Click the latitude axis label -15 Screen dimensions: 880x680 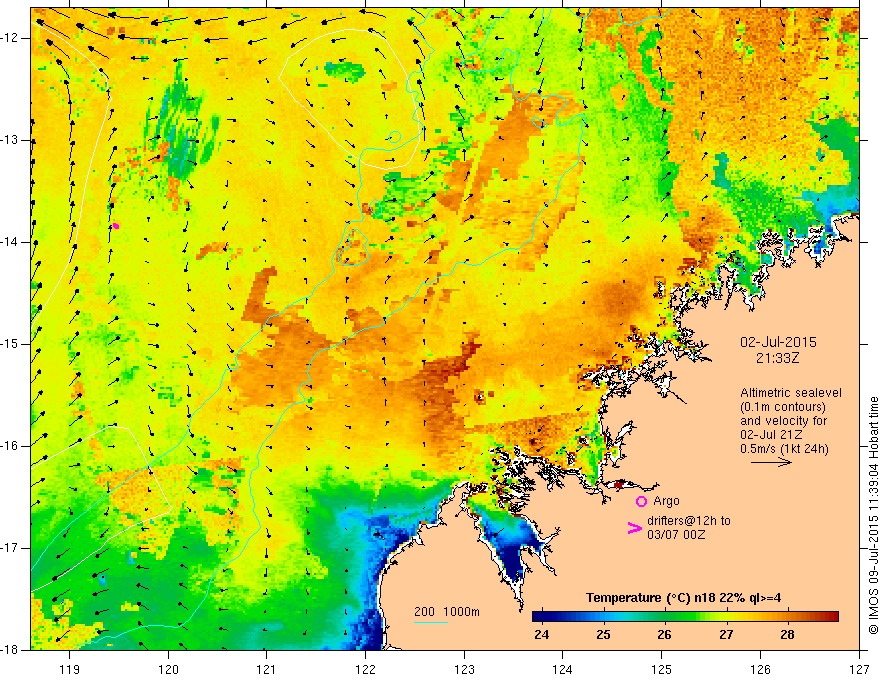click(x=11, y=344)
